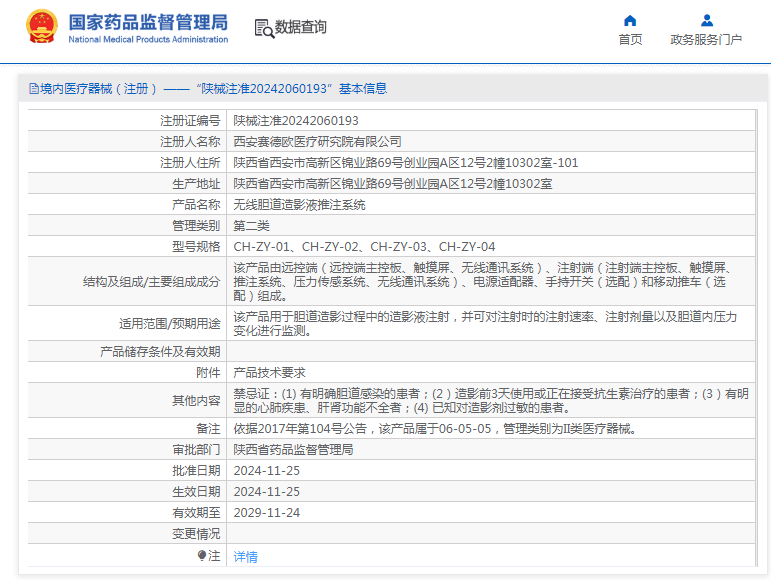Click the 有效期至 label
771x580 pixels.
click(x=196, y=513)
